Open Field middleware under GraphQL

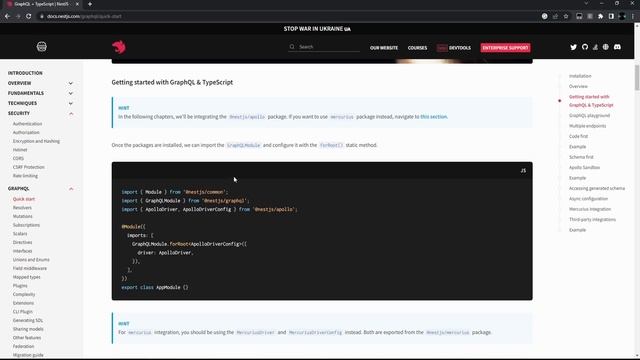pos(30,269)
